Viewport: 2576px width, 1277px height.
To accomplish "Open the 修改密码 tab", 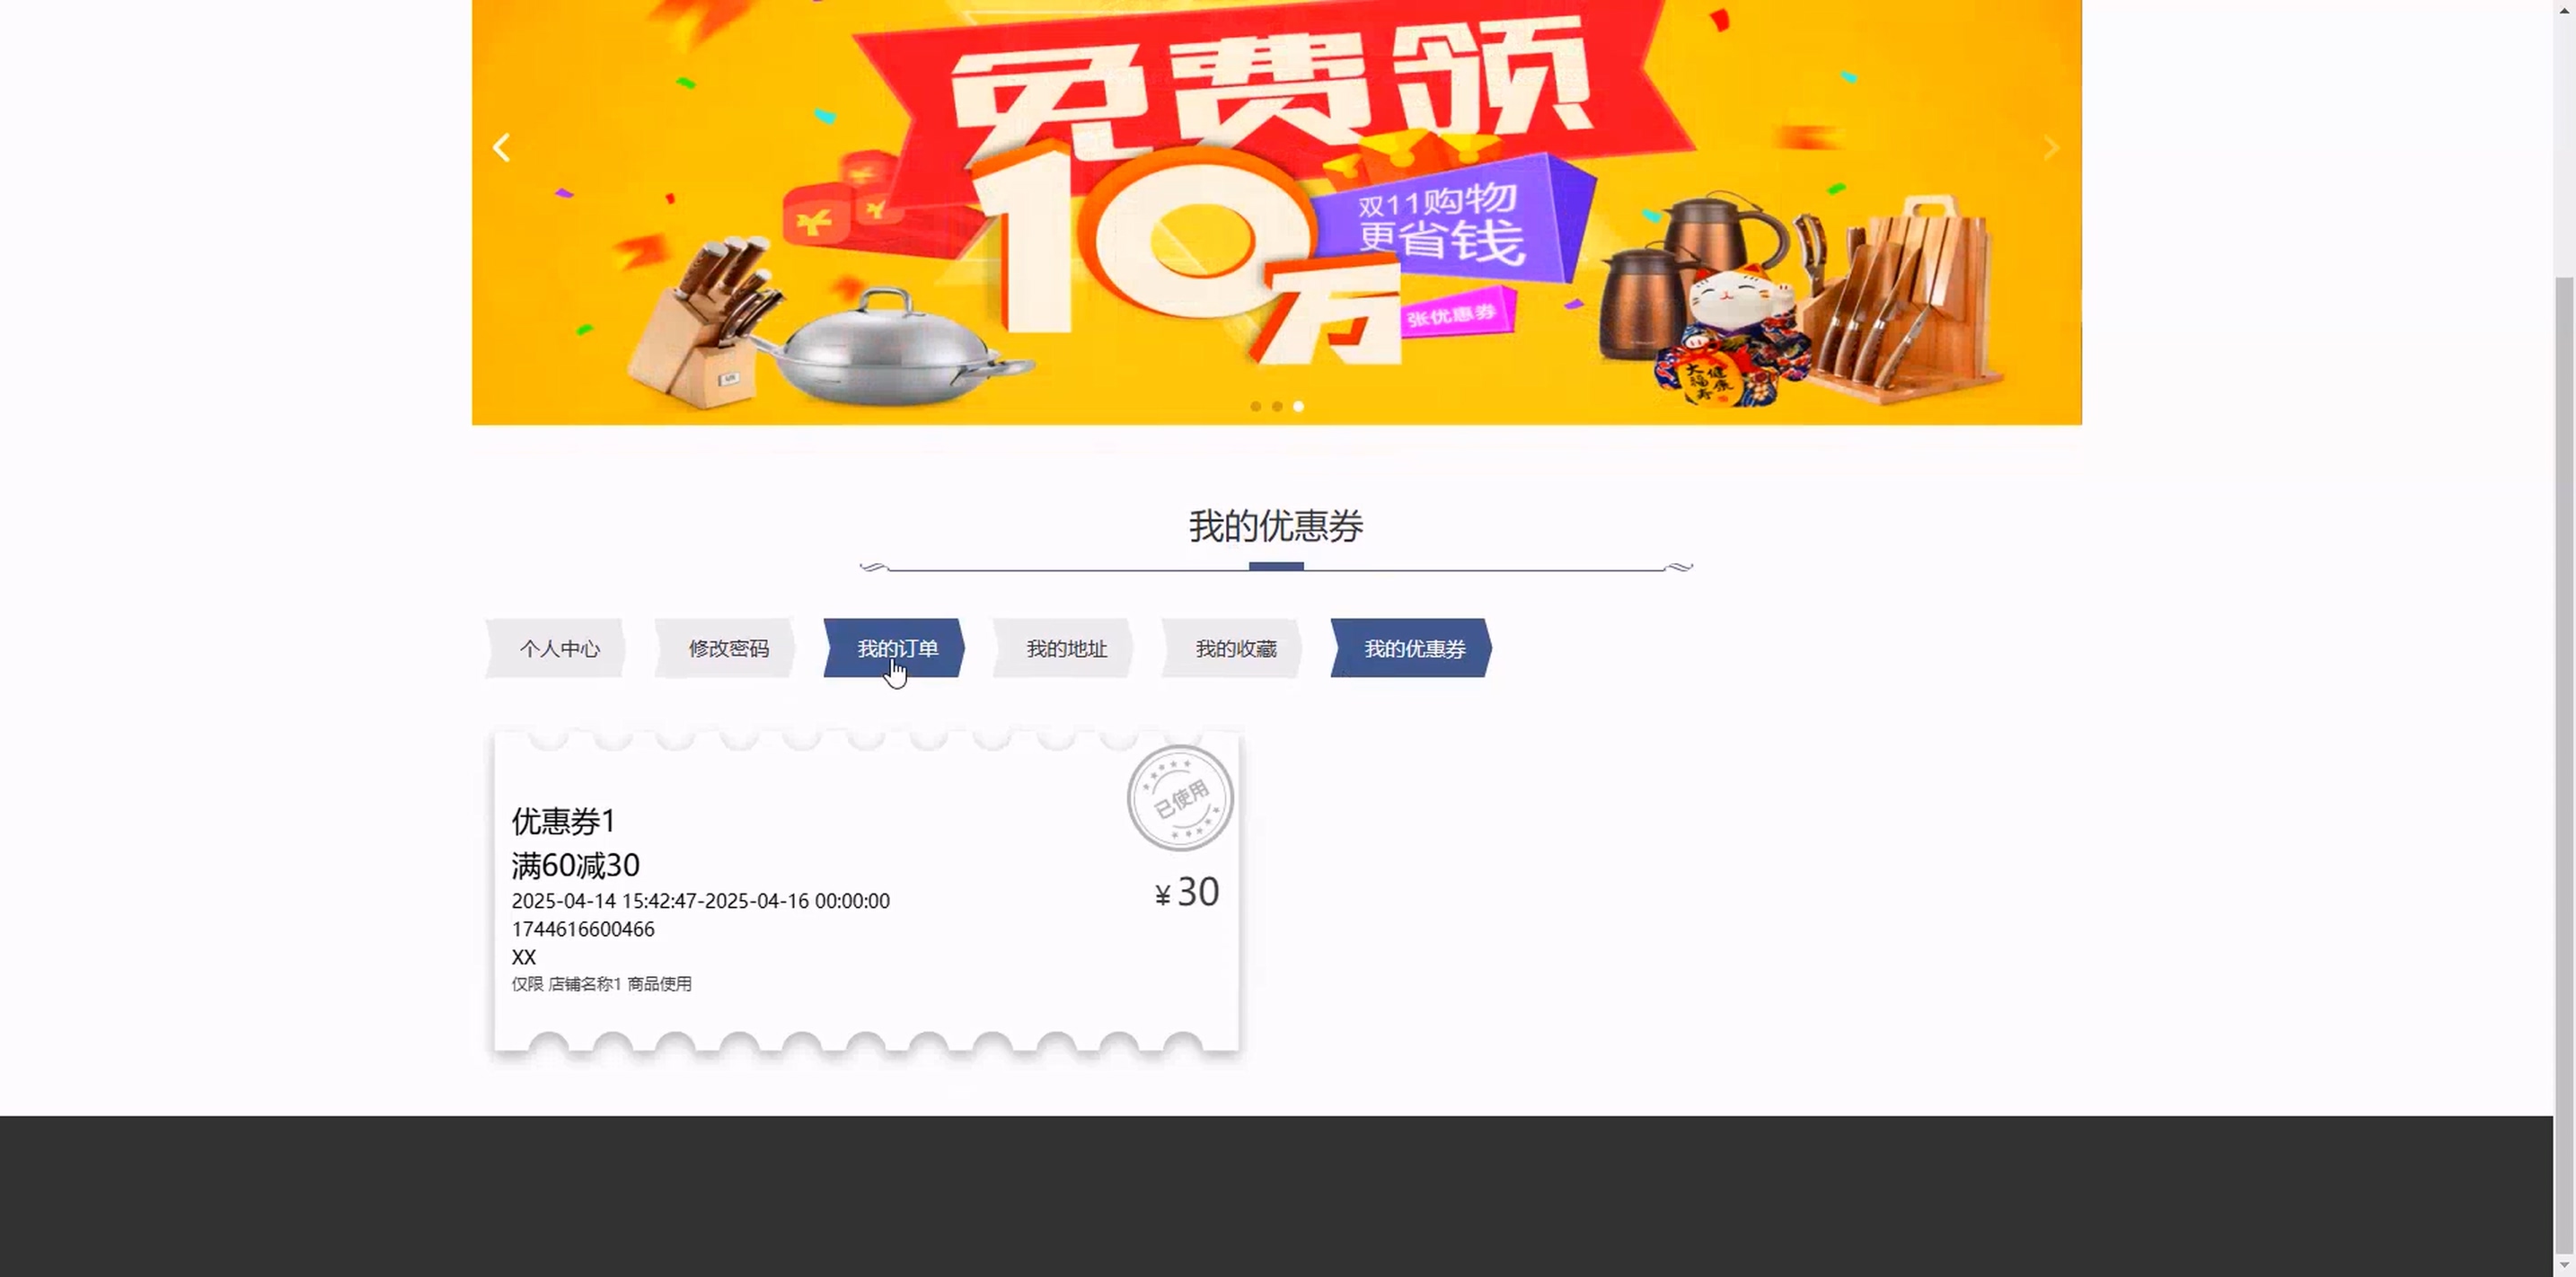I will [x=727, y=648].
